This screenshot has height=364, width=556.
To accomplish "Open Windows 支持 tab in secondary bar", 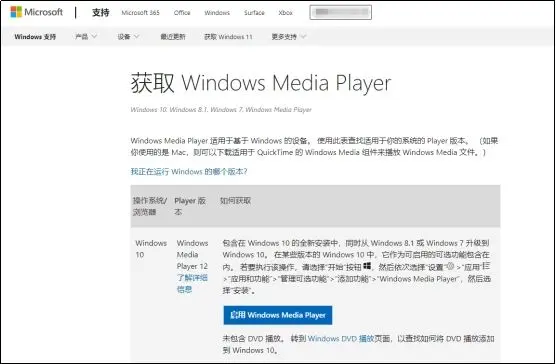I will click(x=35, y=37).
